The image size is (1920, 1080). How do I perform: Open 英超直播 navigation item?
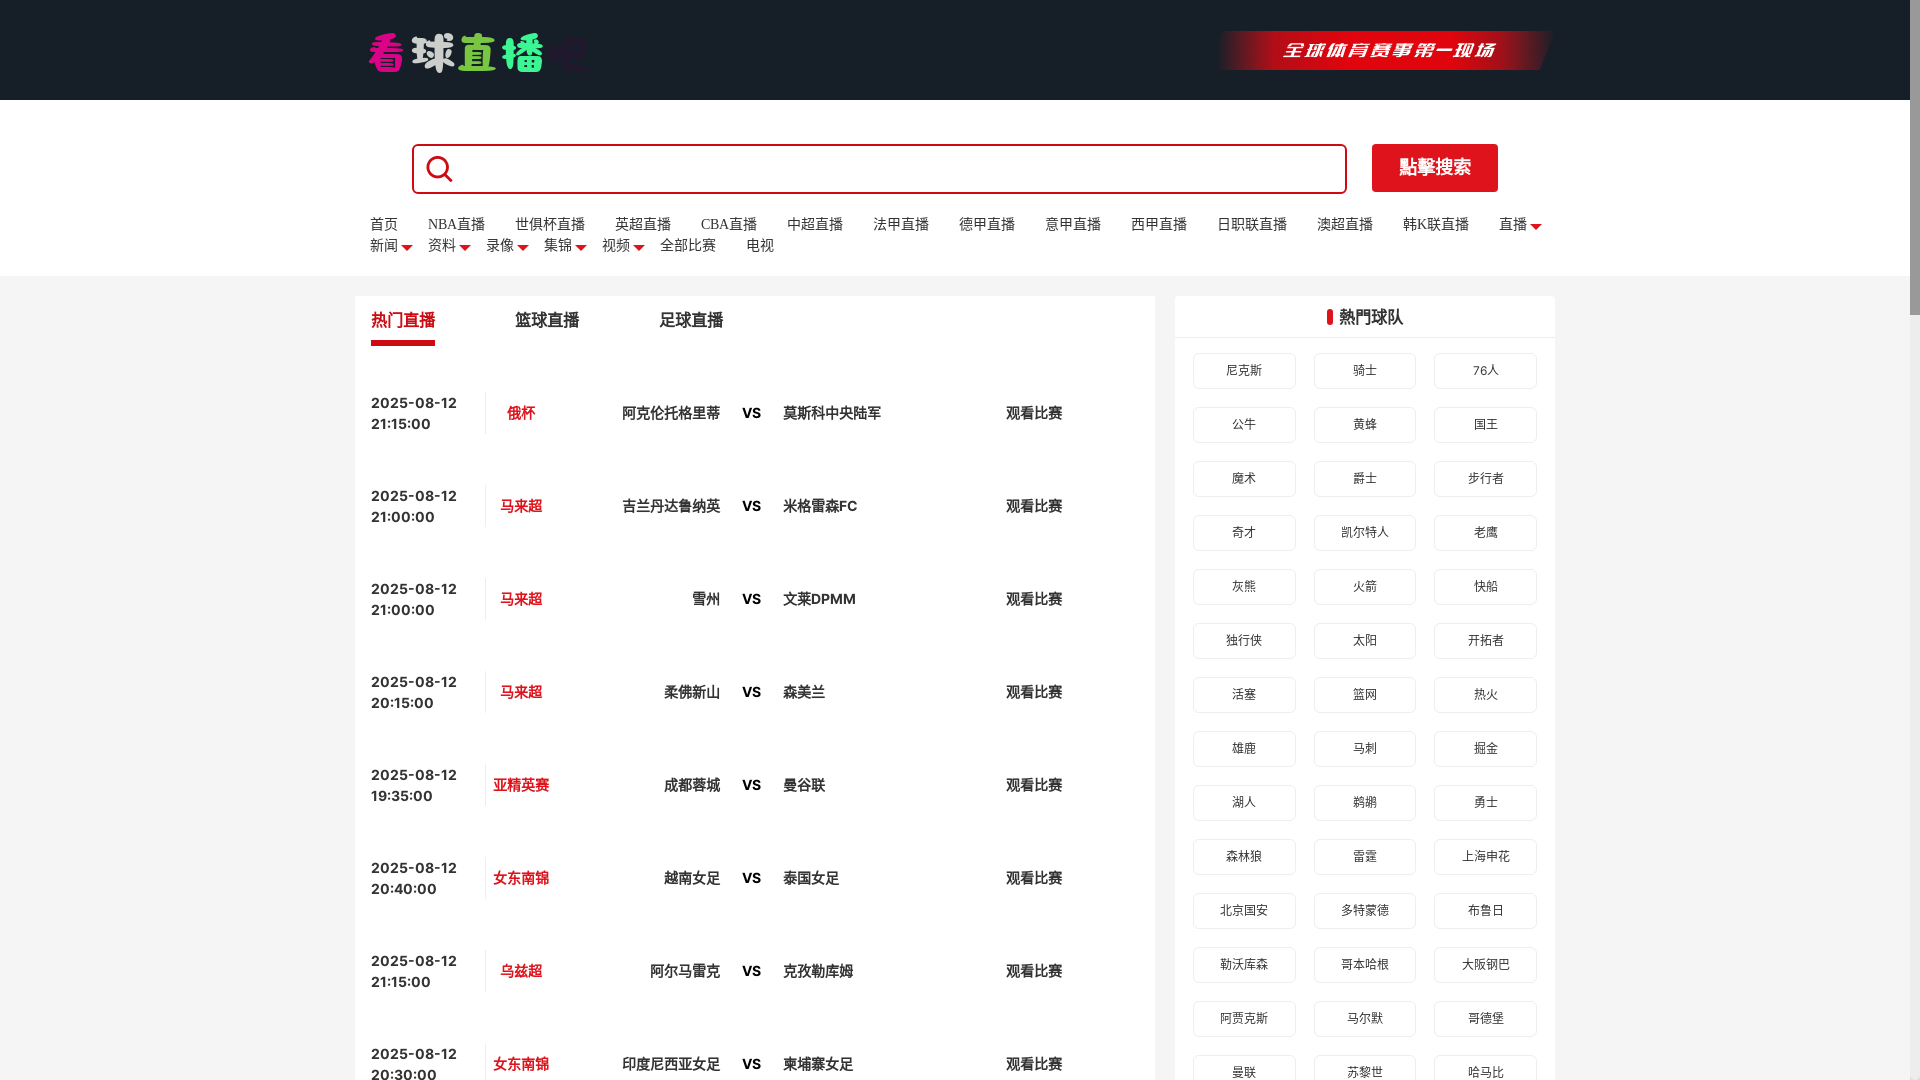(643, 225)
